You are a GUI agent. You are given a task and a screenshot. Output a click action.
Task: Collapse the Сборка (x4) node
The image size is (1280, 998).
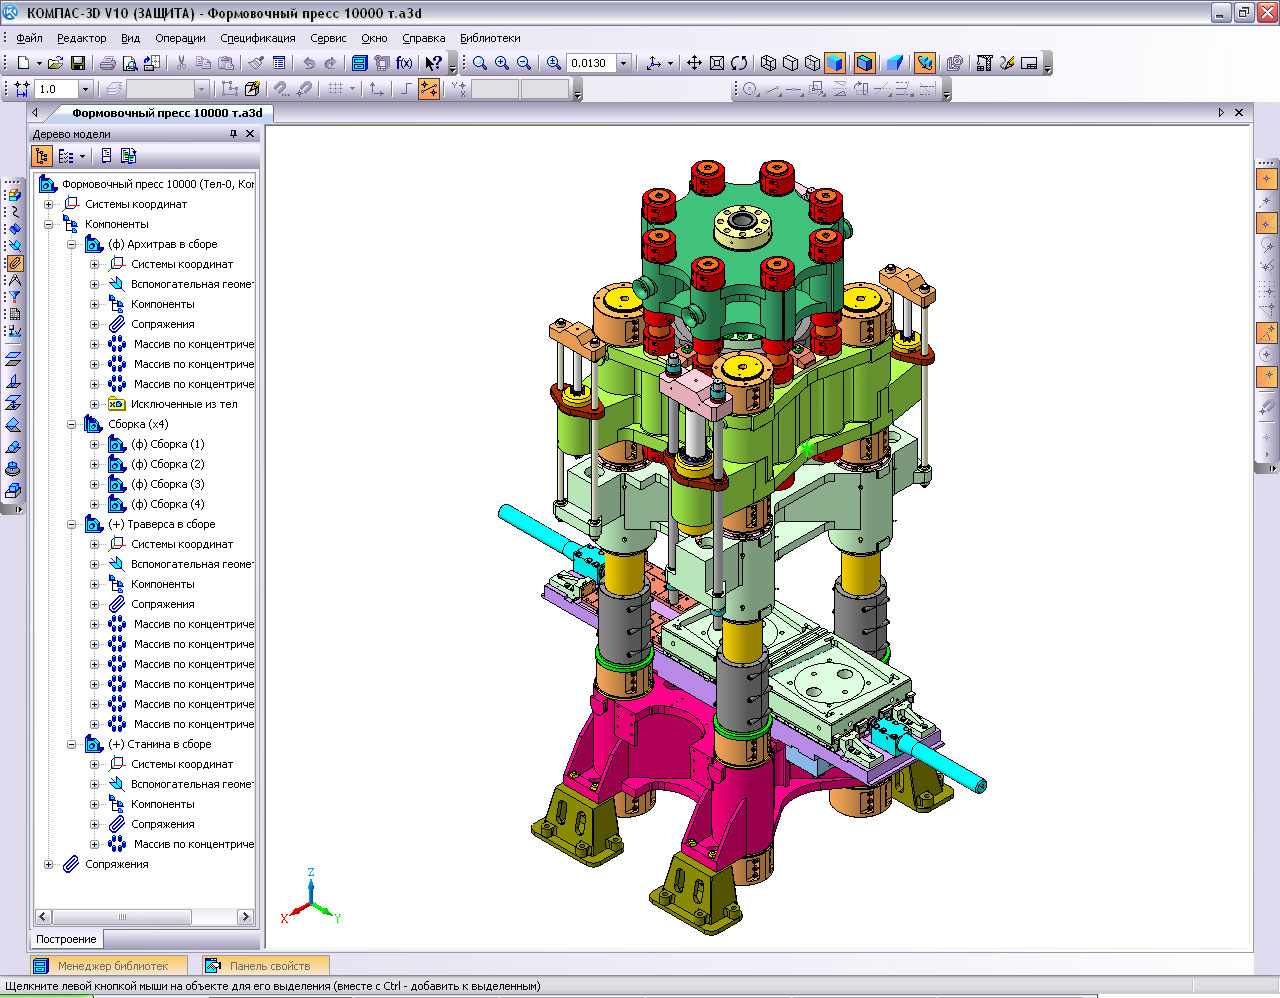coord(71,424)
